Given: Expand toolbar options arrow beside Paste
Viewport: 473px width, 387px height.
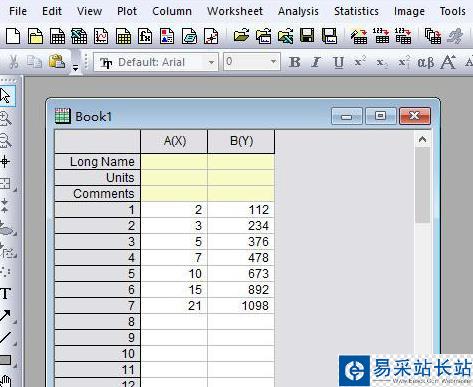Looking at the screenshot, I should click(x=76, y=68).
